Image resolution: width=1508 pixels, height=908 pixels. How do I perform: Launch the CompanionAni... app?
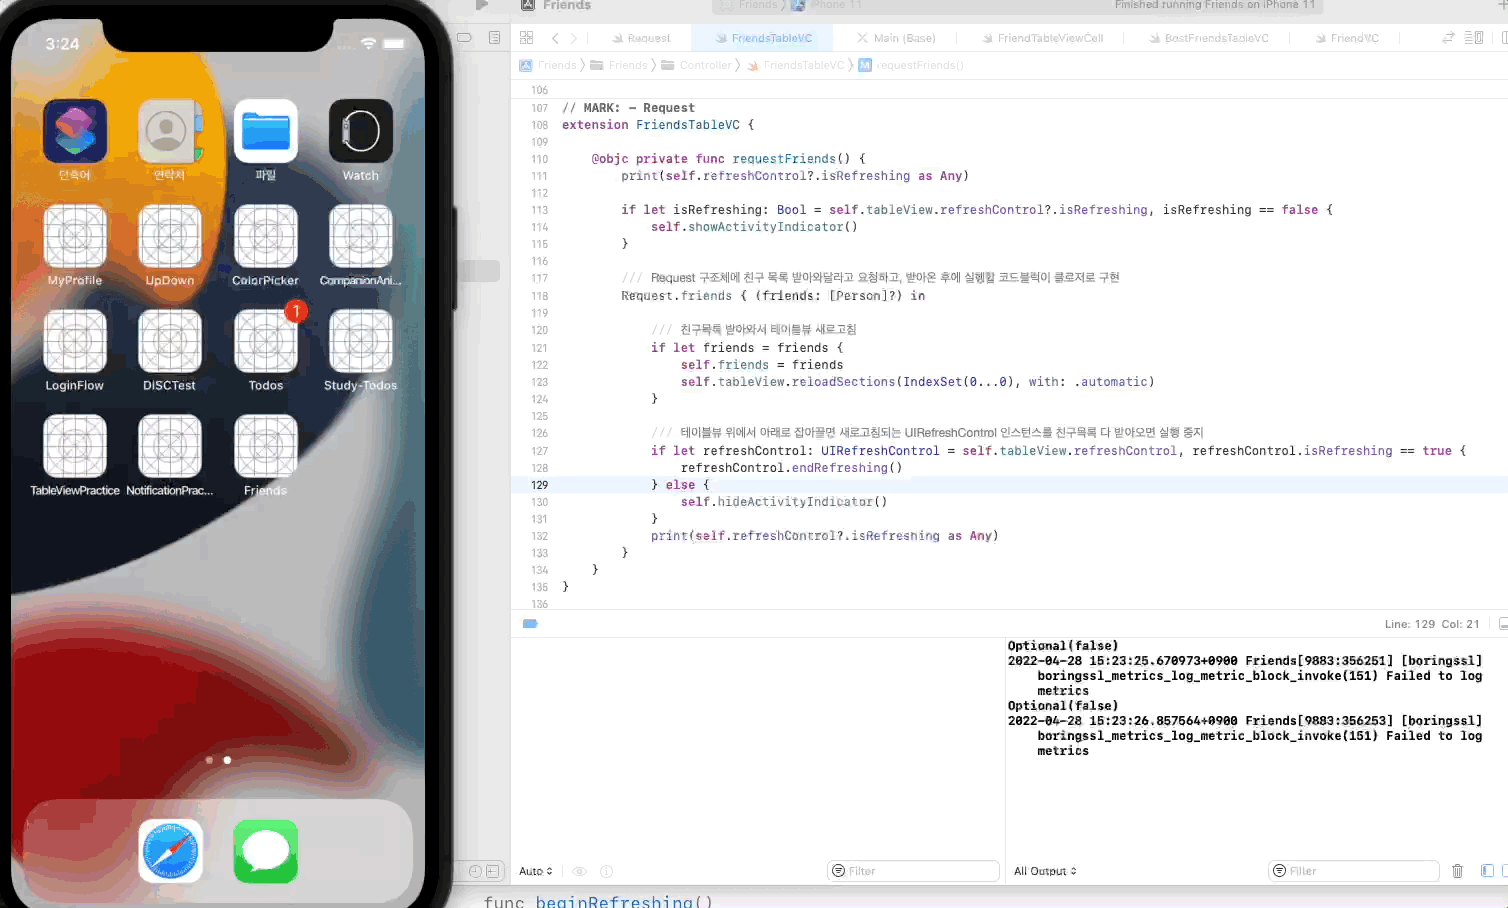coord(360,236)
